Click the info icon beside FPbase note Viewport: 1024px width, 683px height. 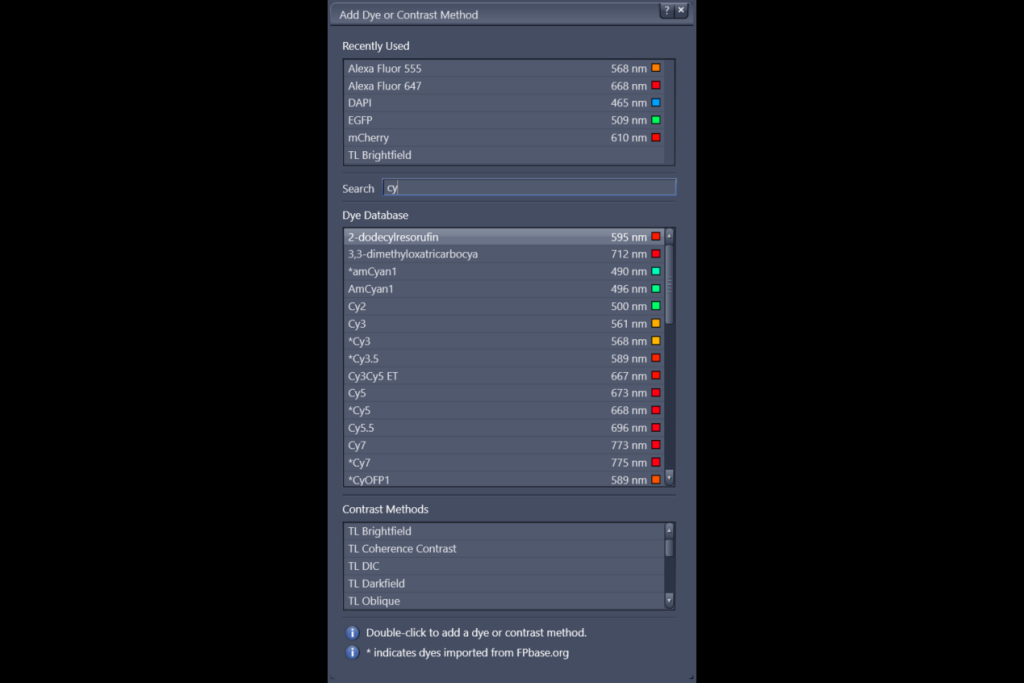[x=352, y=653]
